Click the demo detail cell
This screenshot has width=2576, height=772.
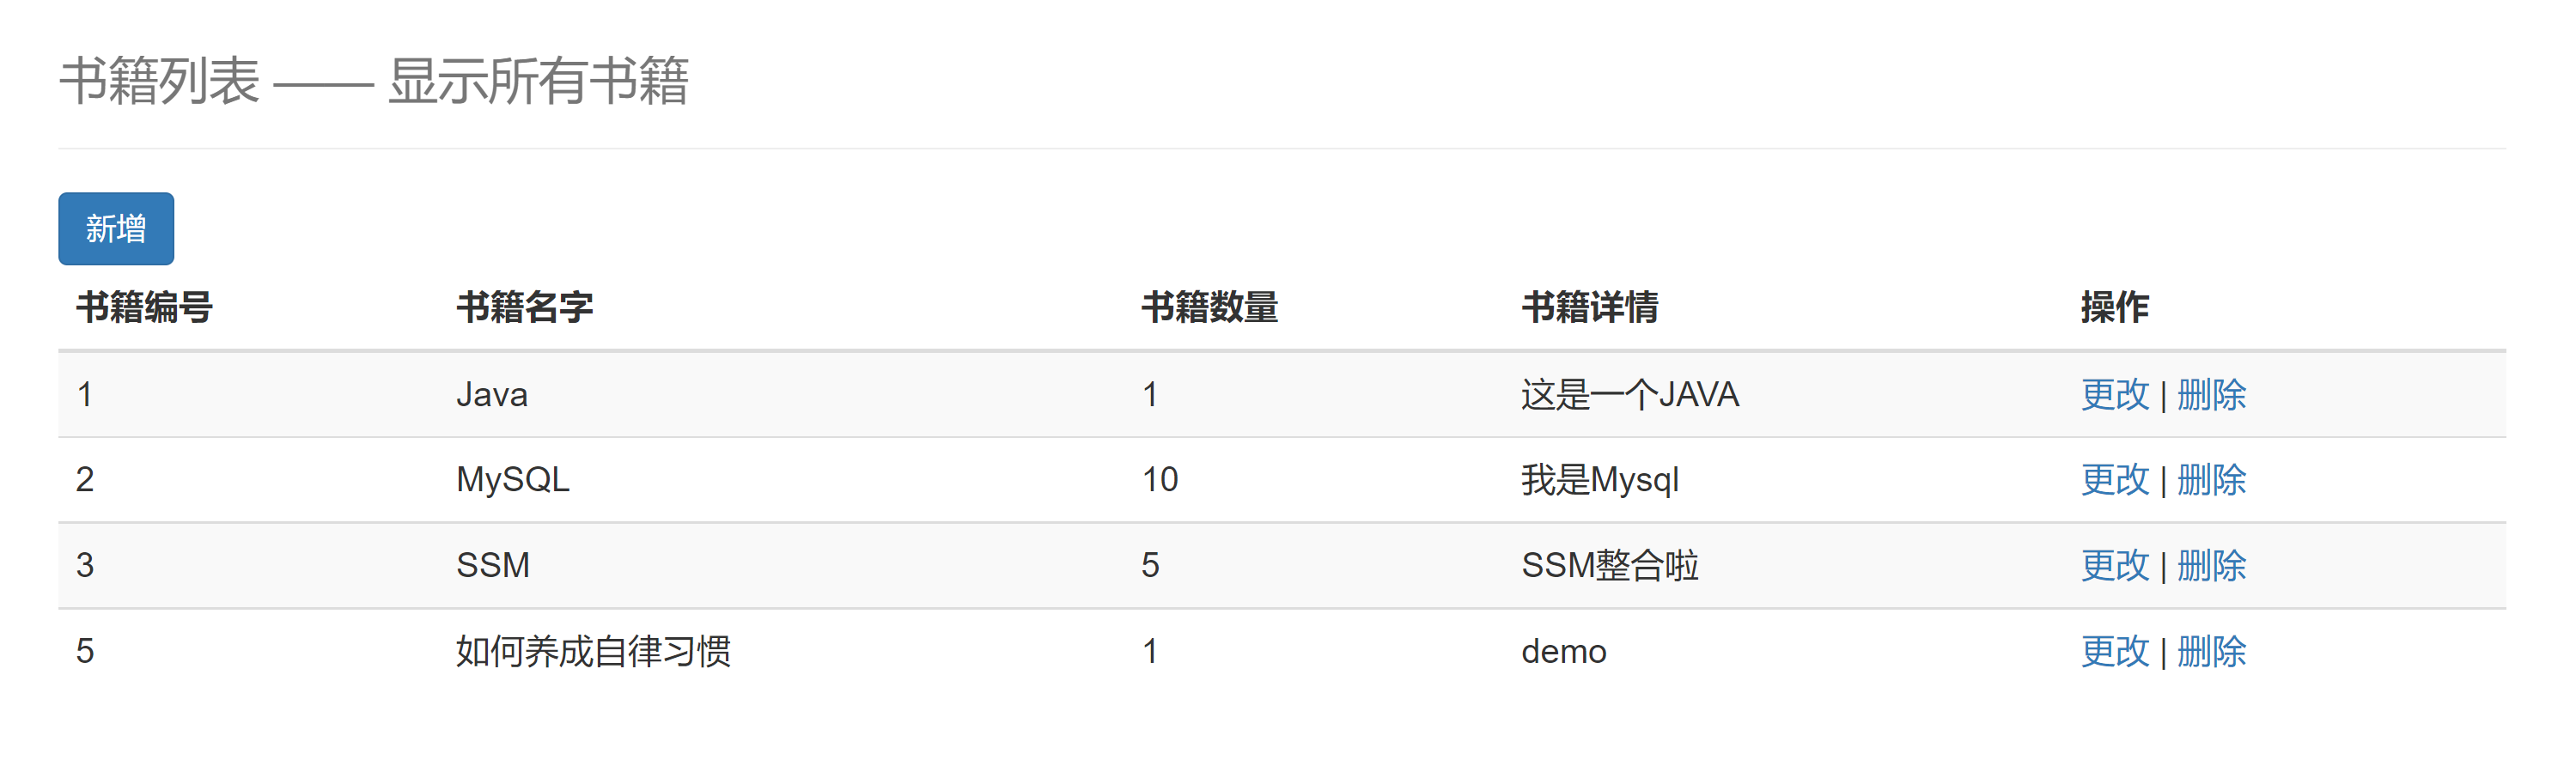coord(1564,651)
